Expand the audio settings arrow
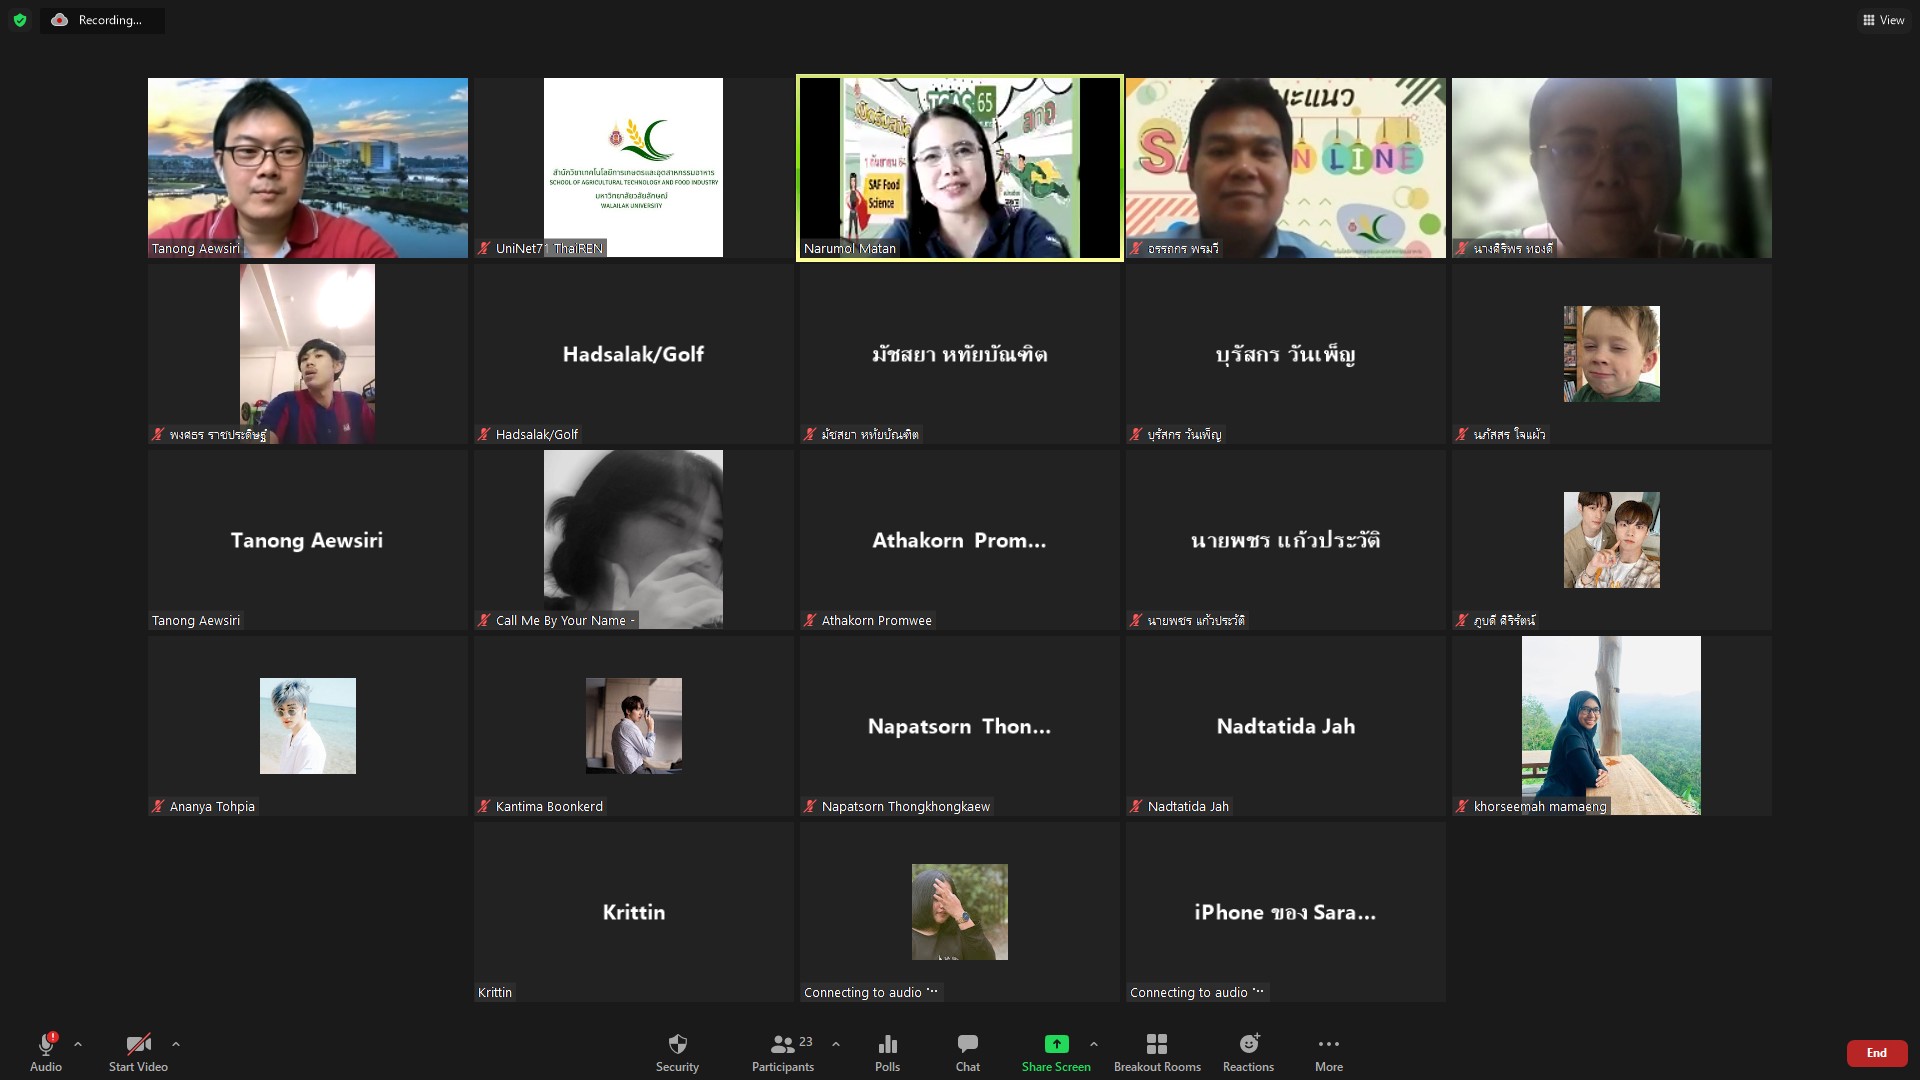This screenshot has width=1920, height=1080. click(78, 1044)
